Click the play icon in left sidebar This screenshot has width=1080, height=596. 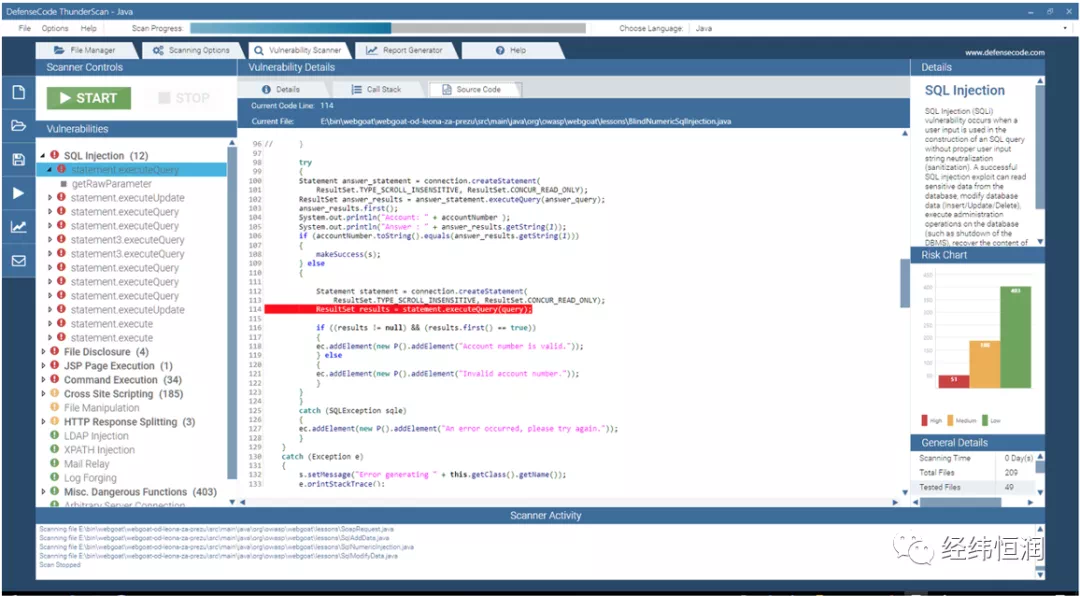tap(19, 194)
